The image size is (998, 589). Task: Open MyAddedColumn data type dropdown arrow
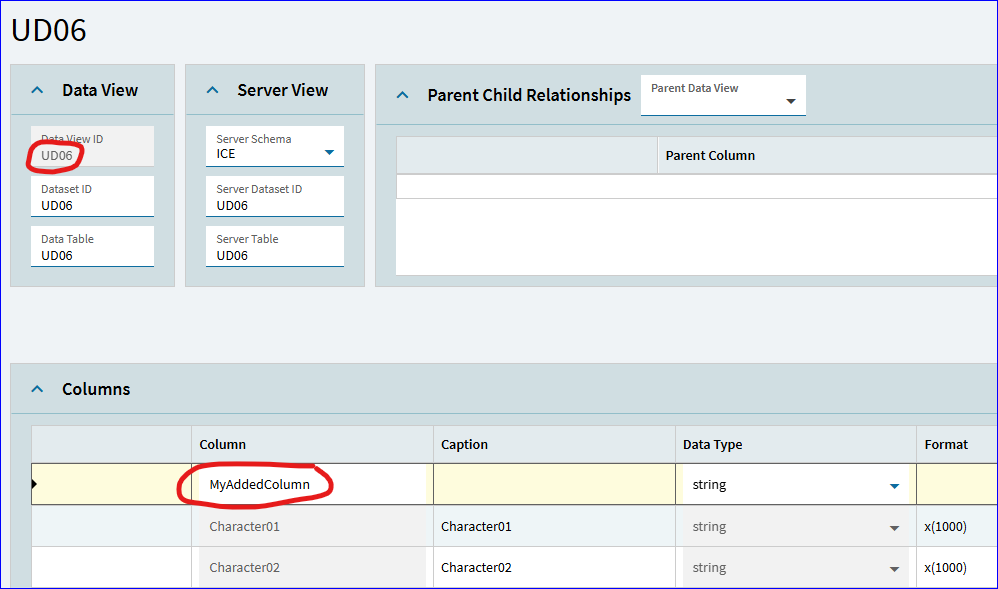tap(894, 486)
